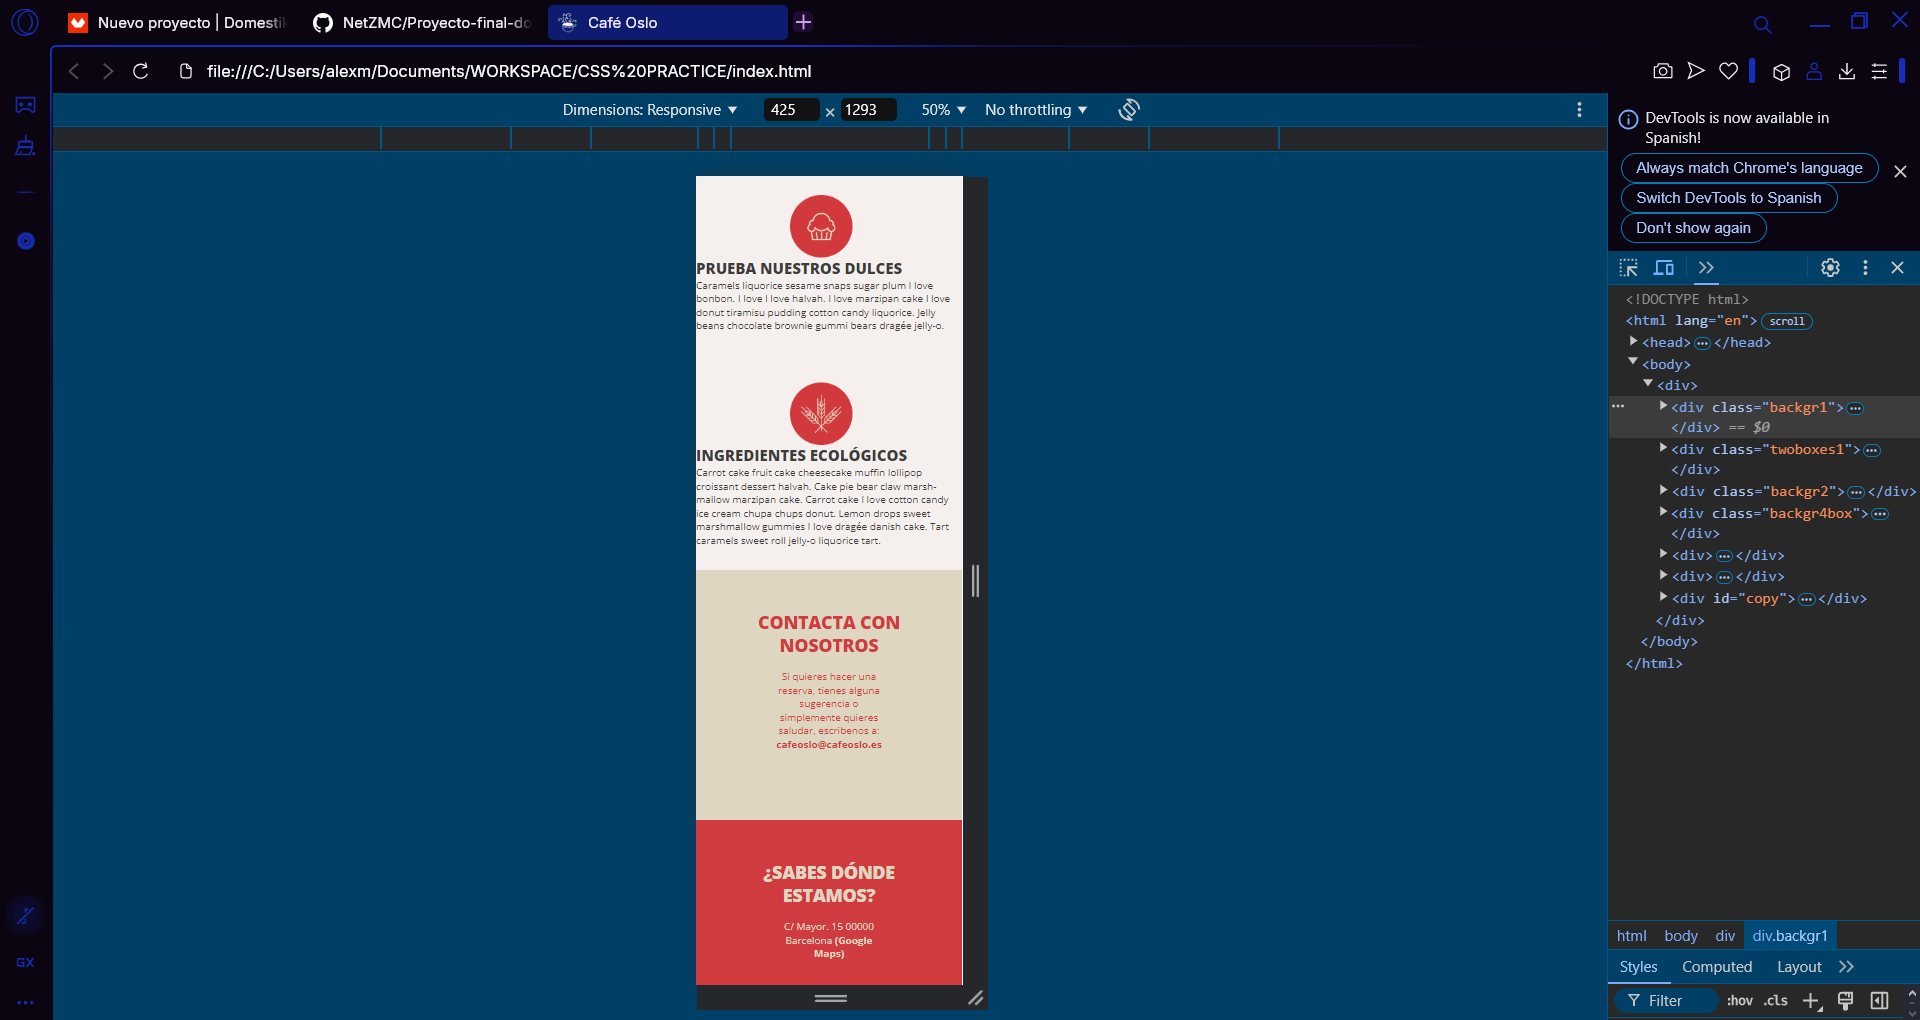
Task: Reload the page with refresh icon
Action: pos(141,71)
